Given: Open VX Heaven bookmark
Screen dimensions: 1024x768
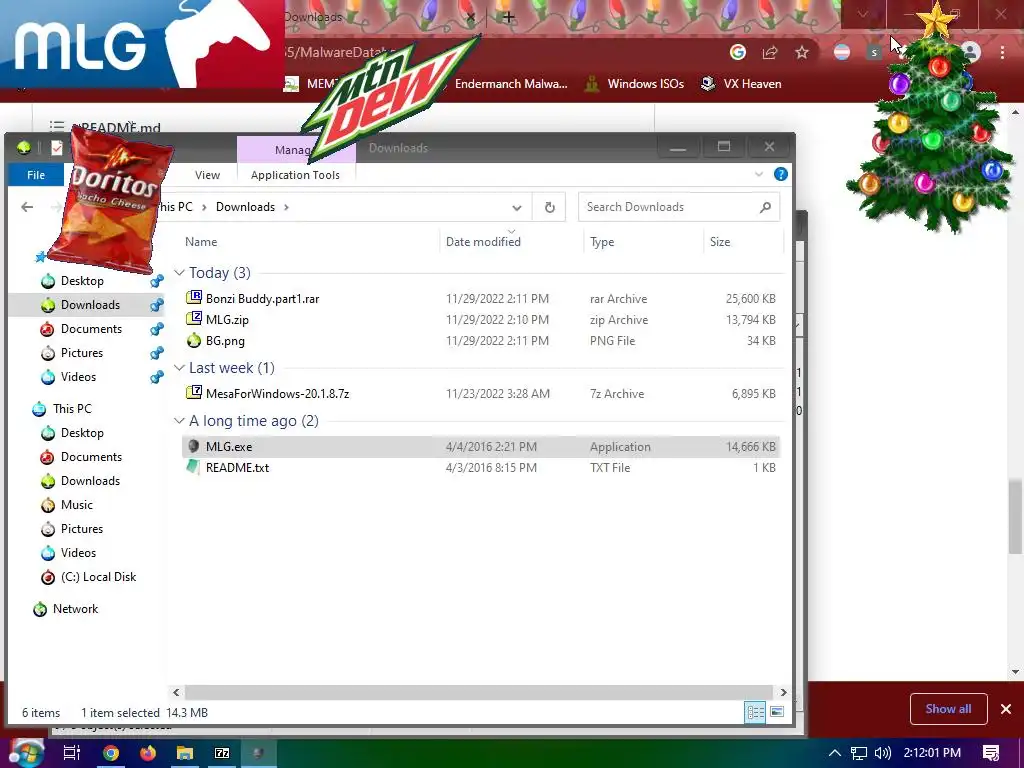Looking at the screenshot, I should (741, 84).
